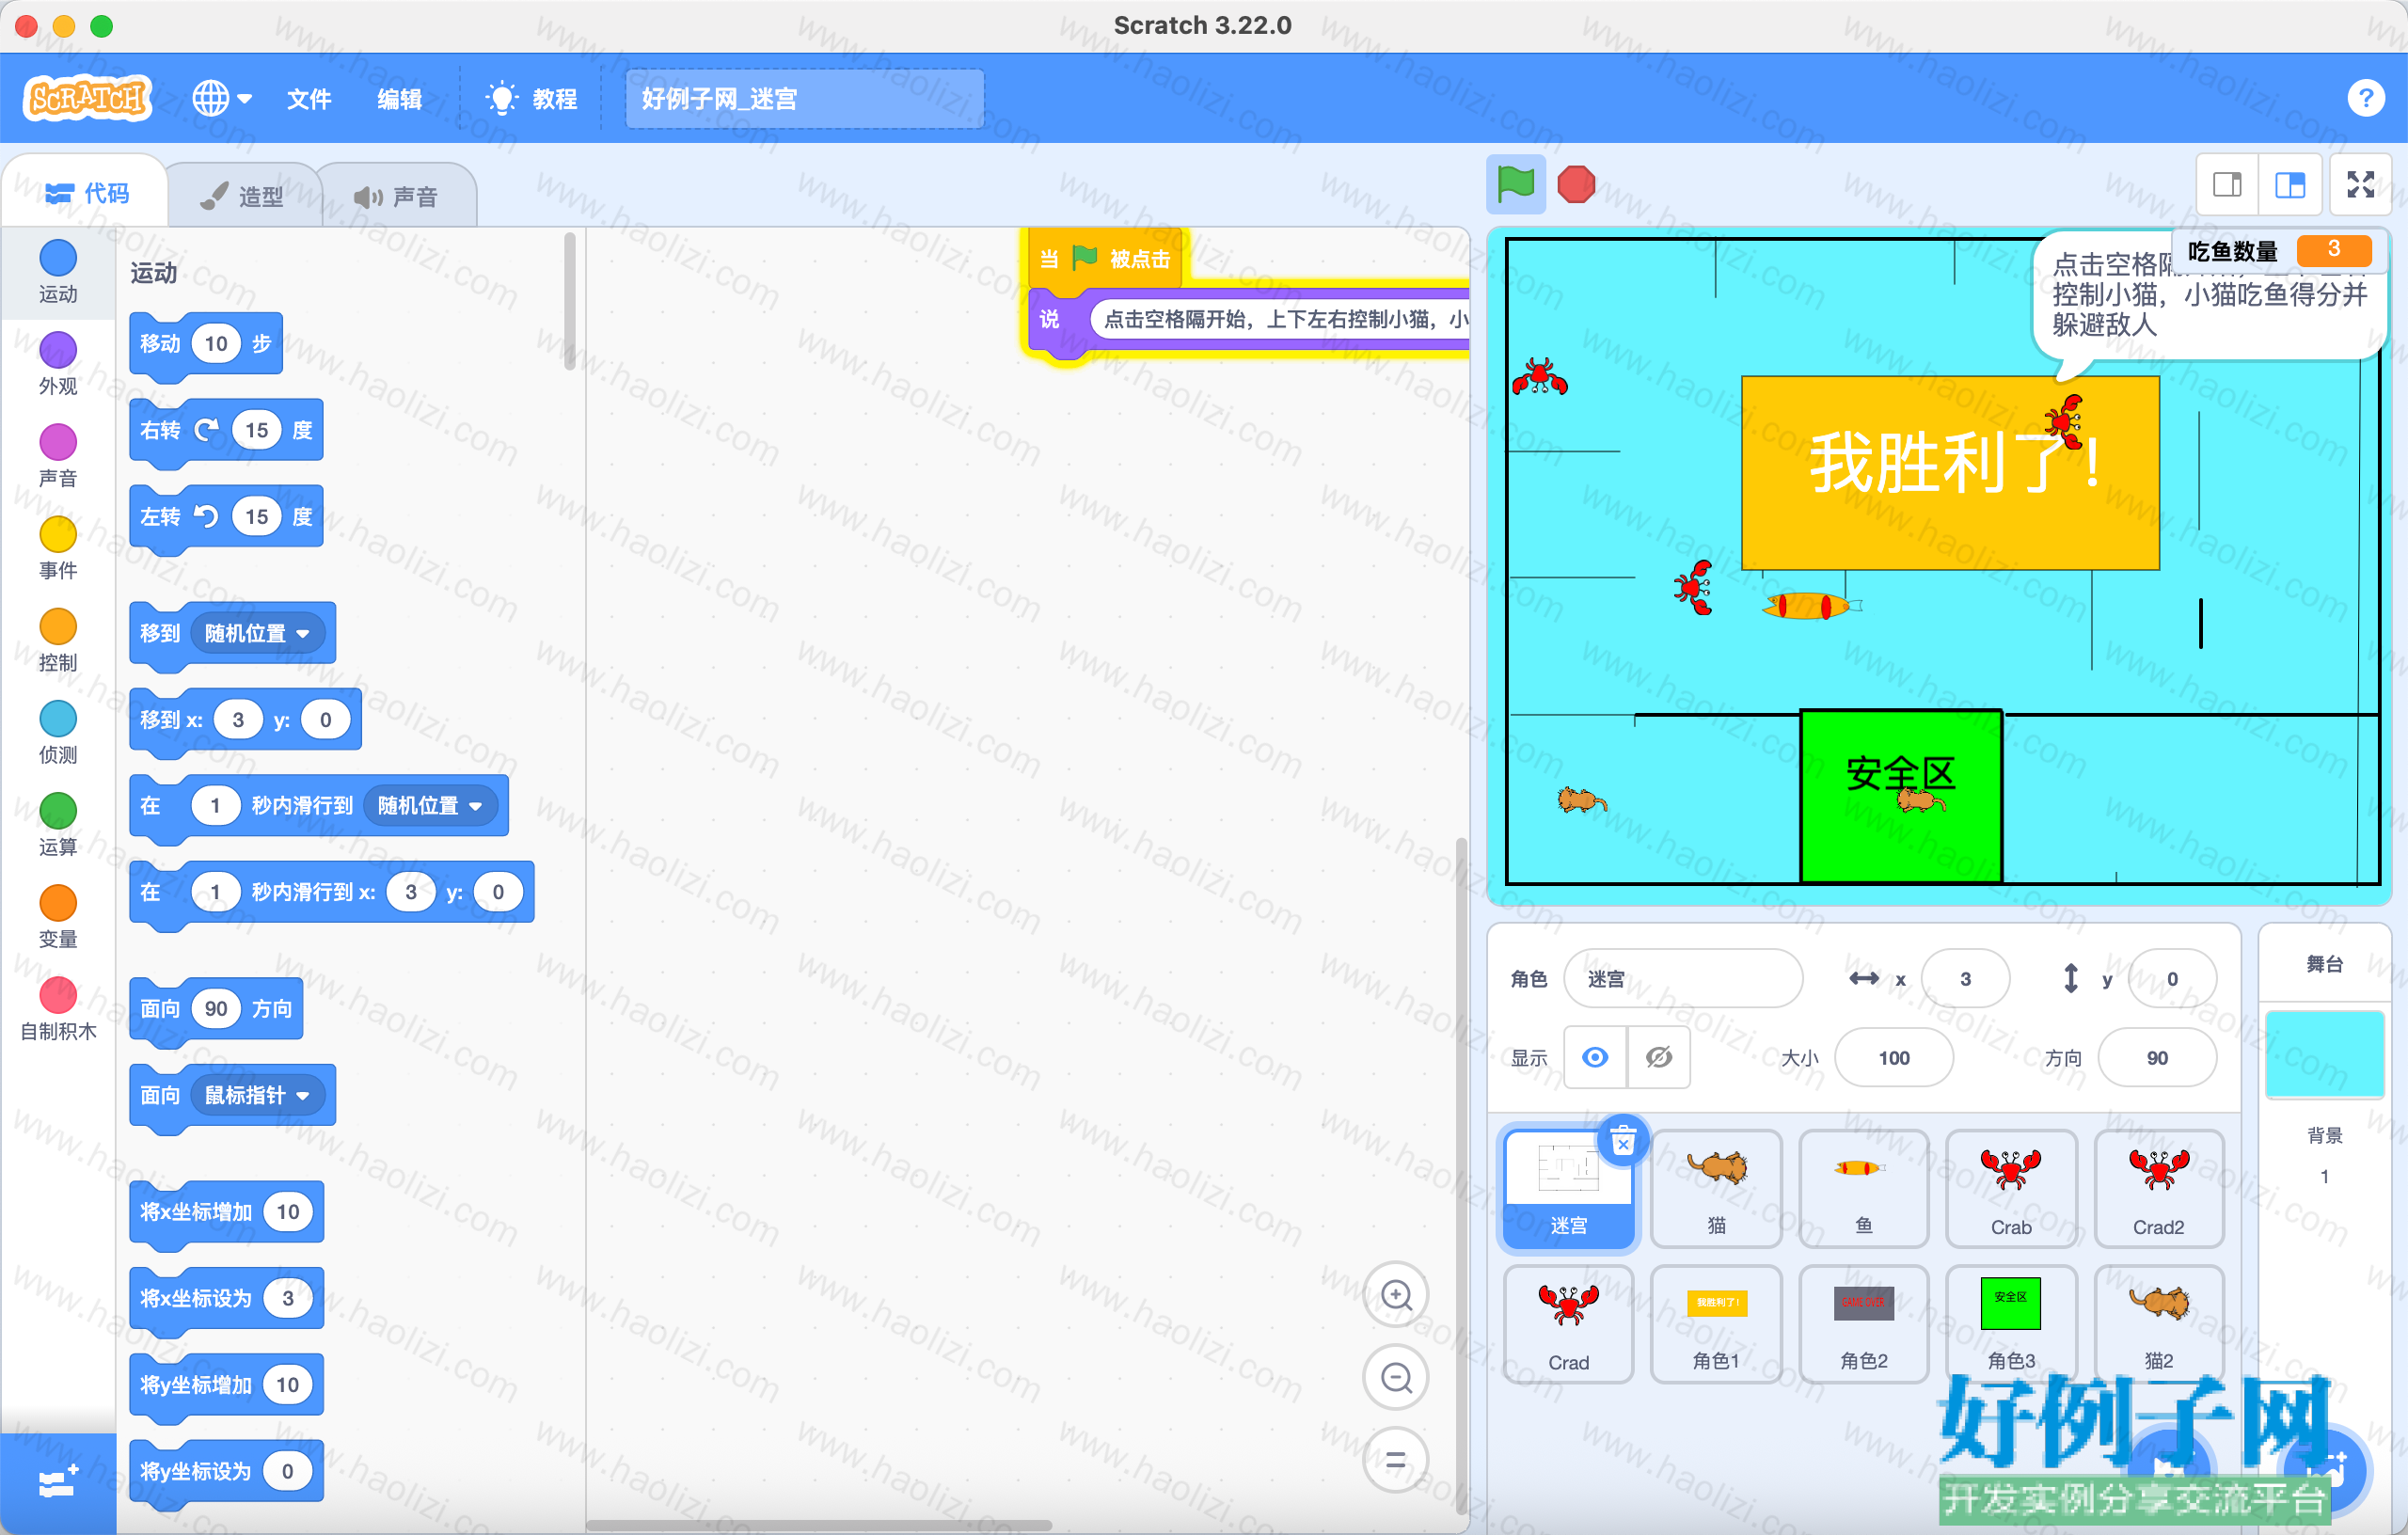The width and height of the screenshot is (2408, 1535).
Task: Click the workspace horizontal scrollbar
Action: [x=818, y=1524]
